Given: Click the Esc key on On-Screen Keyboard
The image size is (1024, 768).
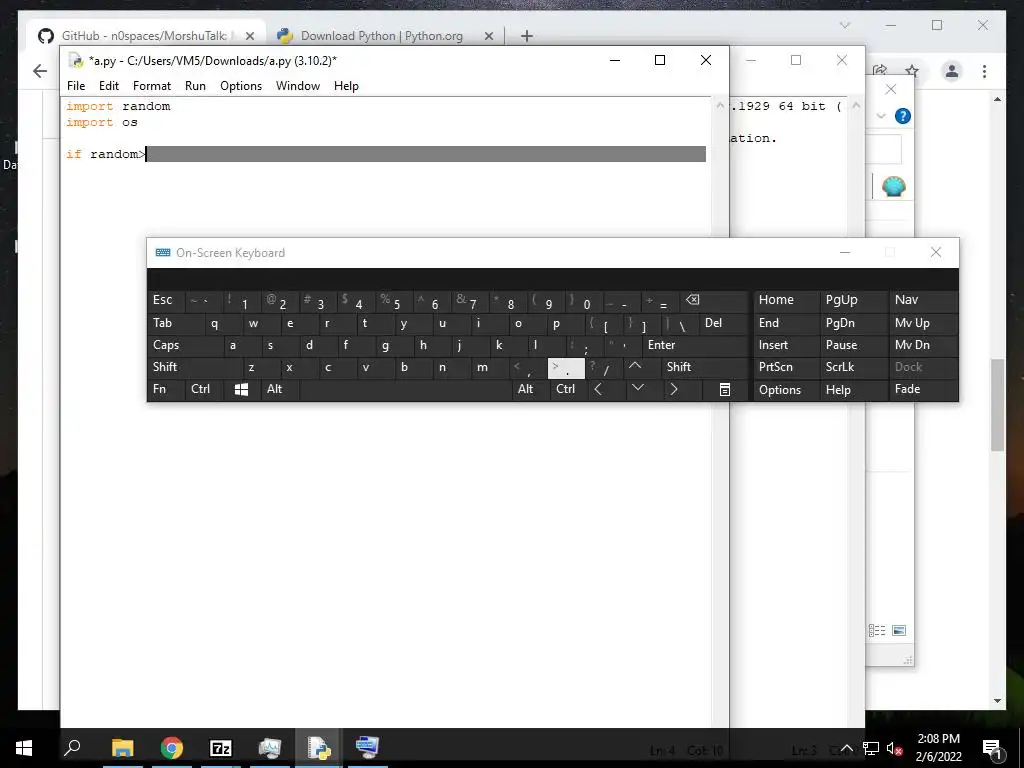Looking at the screenshot, I should [x=166, y=300].
